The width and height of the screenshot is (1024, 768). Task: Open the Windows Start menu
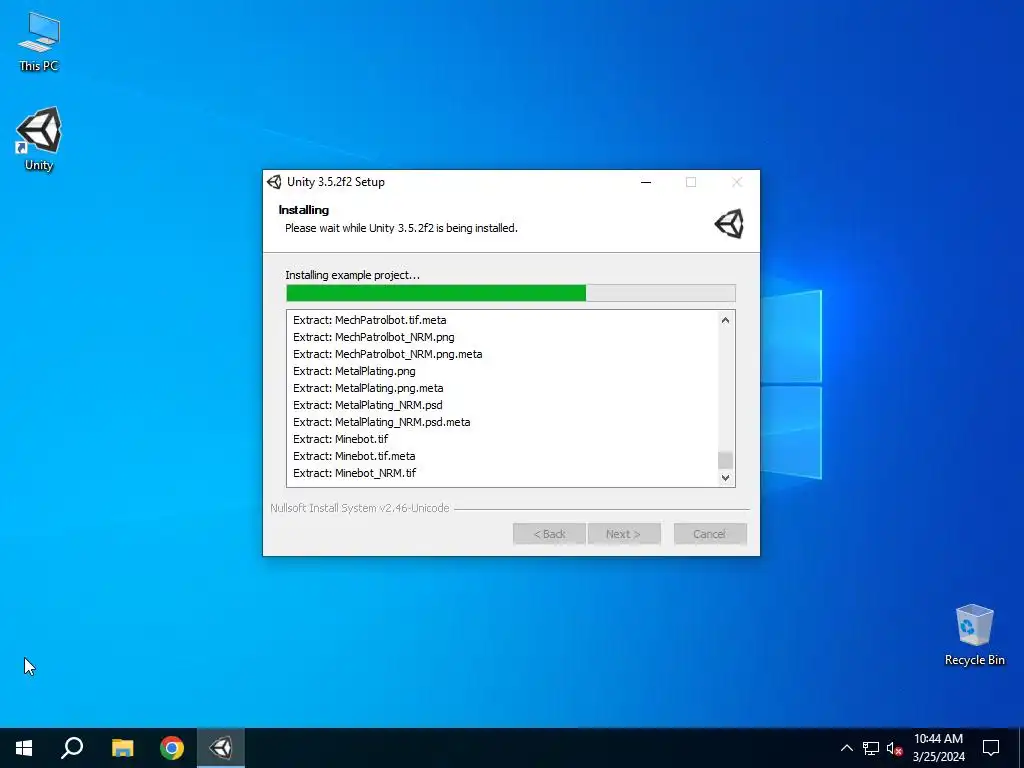(x=24, y=748)
